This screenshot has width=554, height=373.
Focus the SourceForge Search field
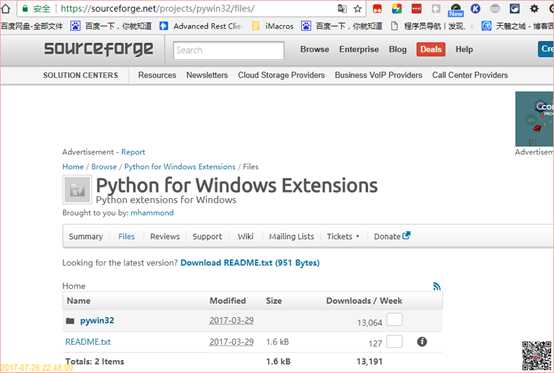229,51
